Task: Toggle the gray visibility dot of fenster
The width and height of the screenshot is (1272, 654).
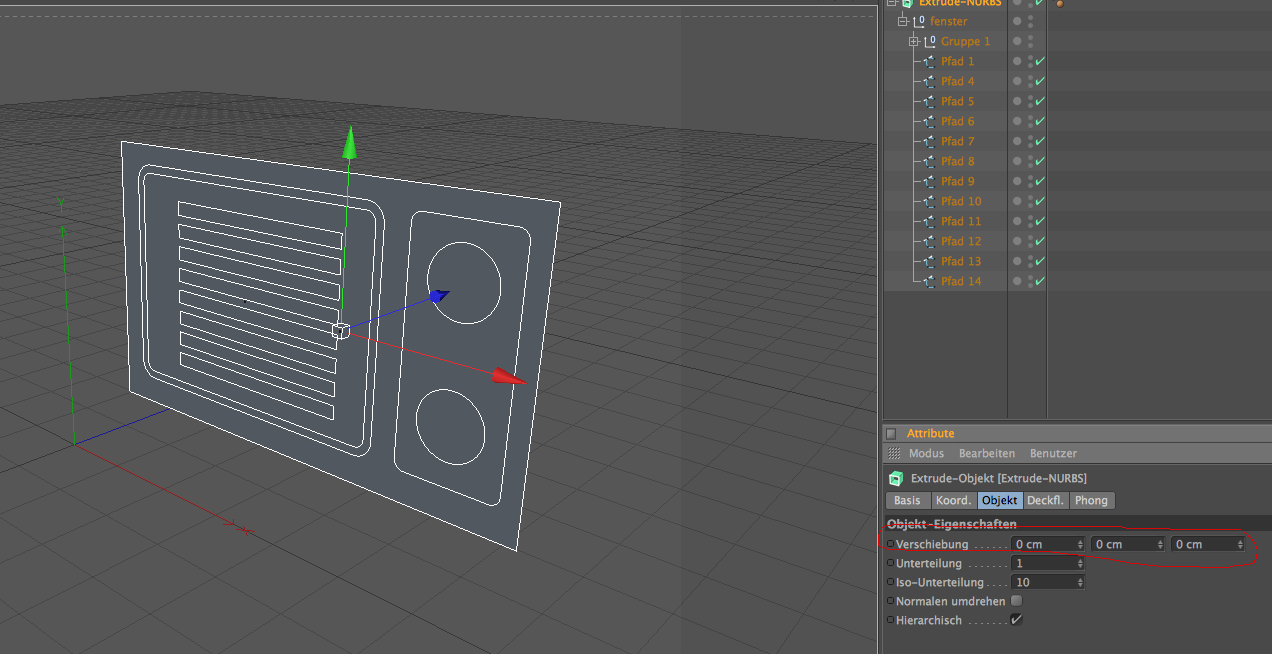Action: point(1017,21)
